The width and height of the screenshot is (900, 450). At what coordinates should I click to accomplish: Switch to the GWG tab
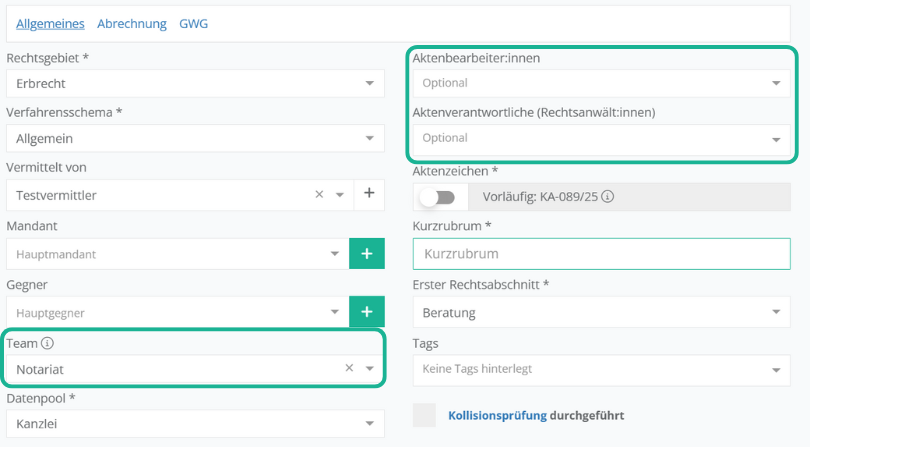click(x=194, y=23)
